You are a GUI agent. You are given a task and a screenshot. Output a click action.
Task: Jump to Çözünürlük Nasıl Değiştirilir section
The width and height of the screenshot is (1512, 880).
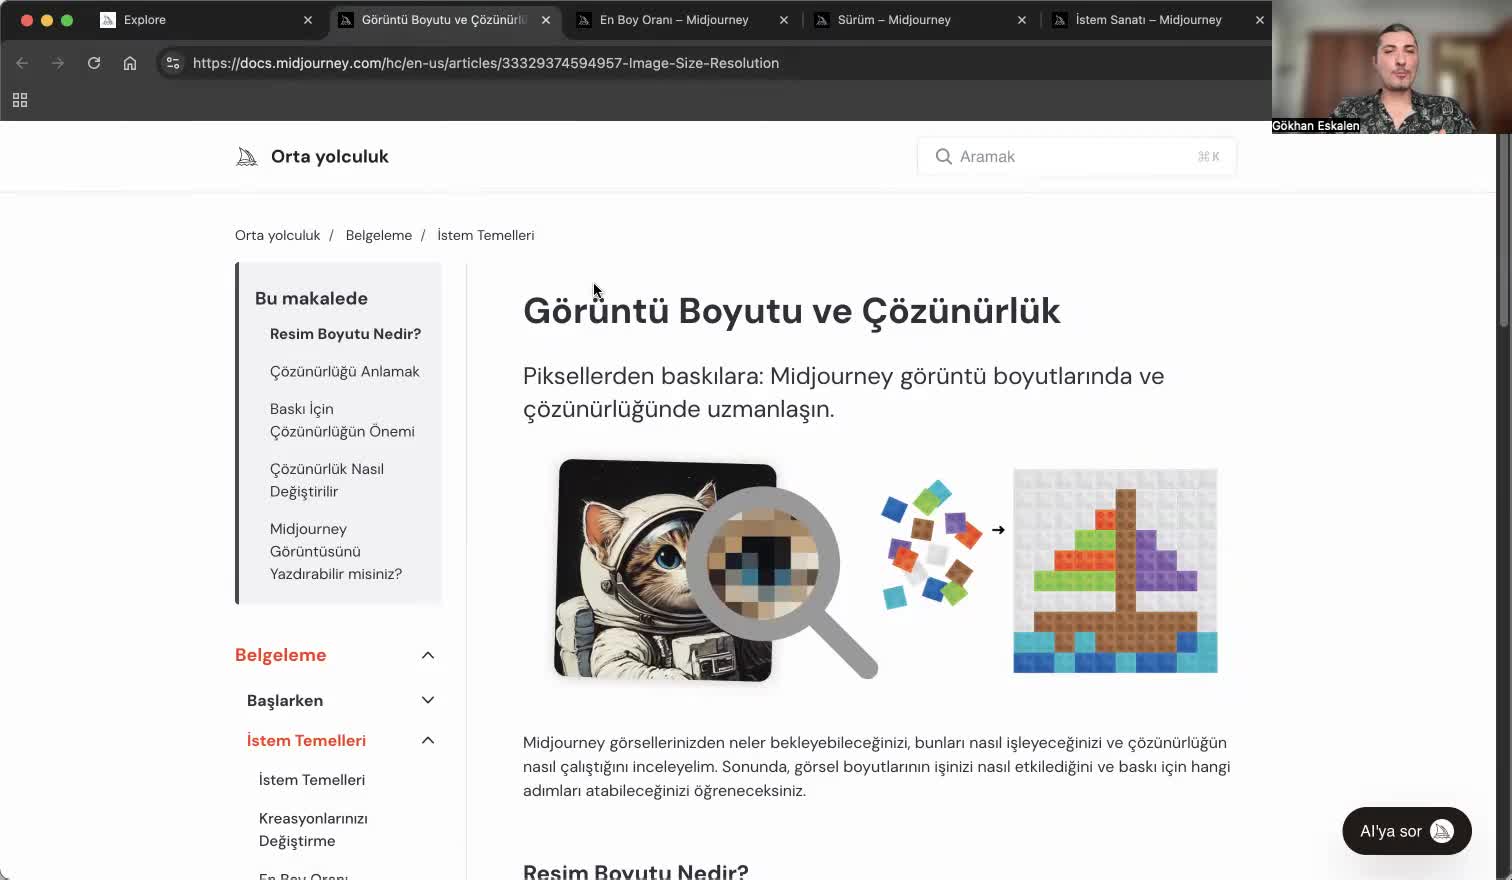click(327, 480)
